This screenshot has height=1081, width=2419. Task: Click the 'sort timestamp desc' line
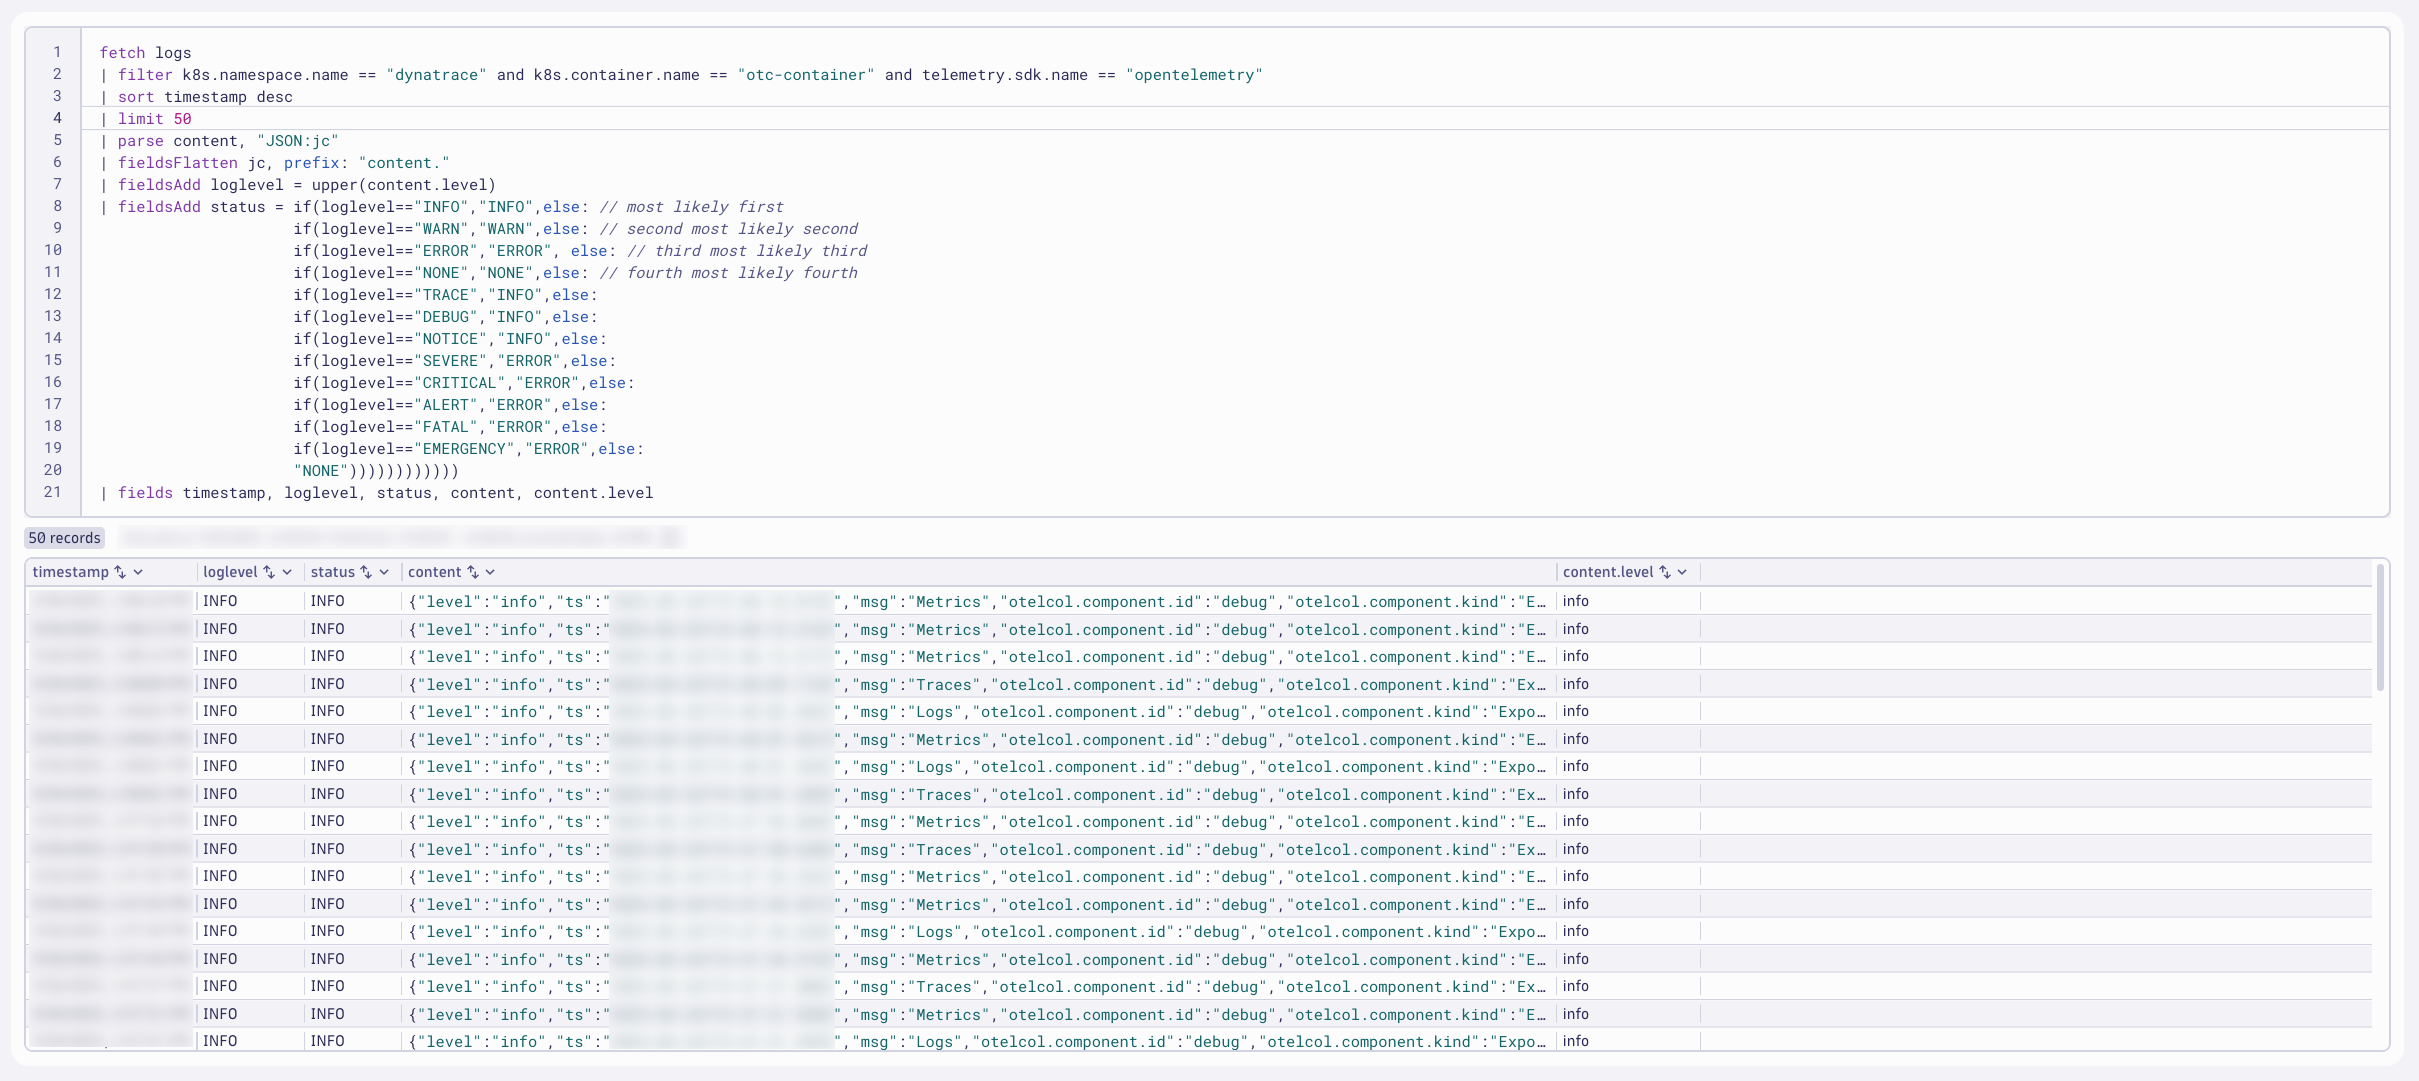[196, 97]
